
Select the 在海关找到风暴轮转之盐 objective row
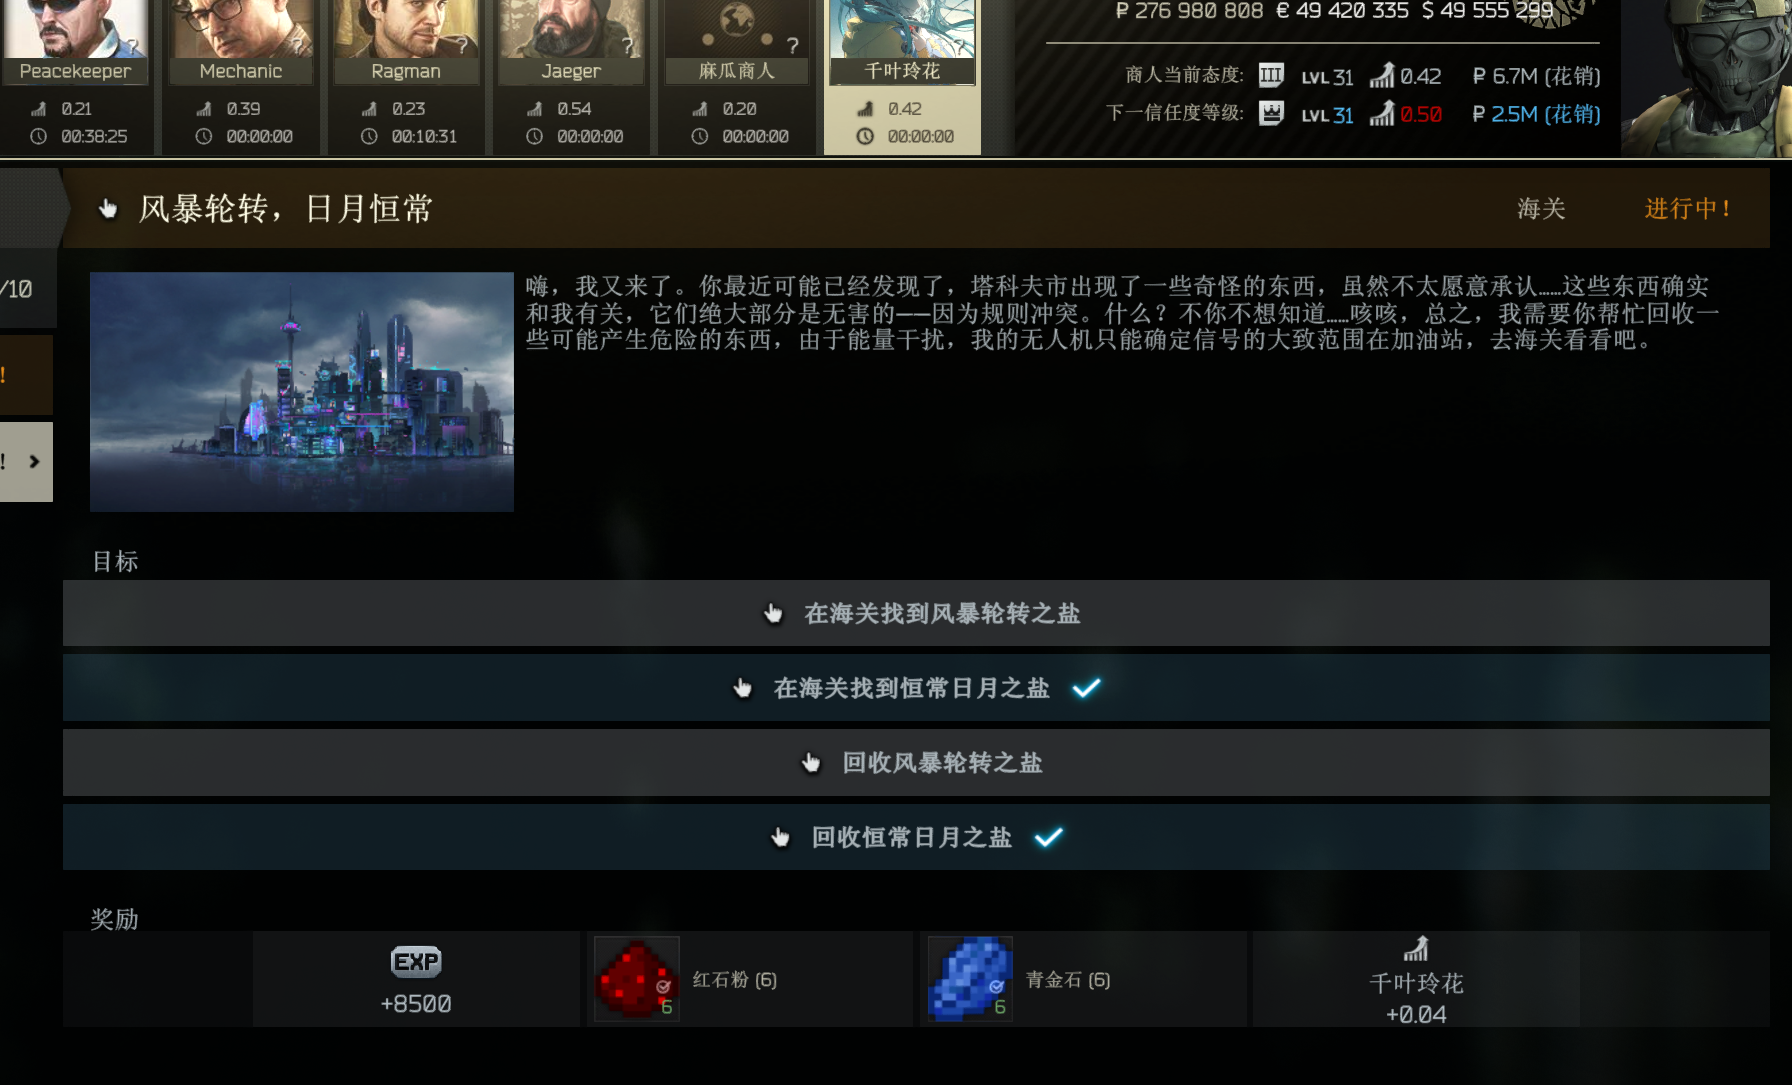pyautogui.click(x=916, y=613)
